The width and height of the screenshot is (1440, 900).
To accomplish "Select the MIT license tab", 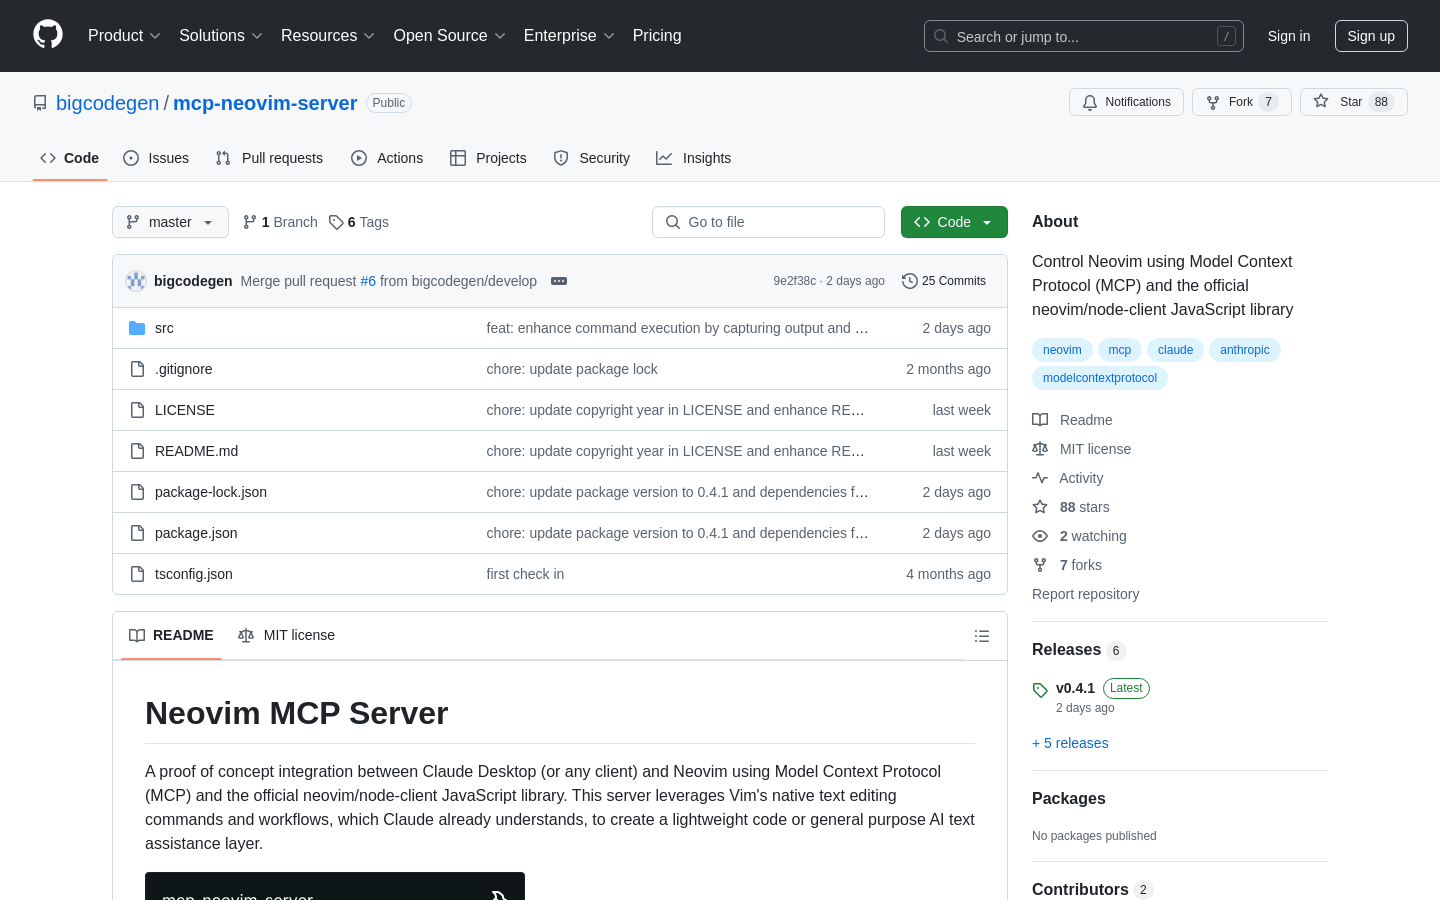I will pyautogui.click(x=286, y=635).
